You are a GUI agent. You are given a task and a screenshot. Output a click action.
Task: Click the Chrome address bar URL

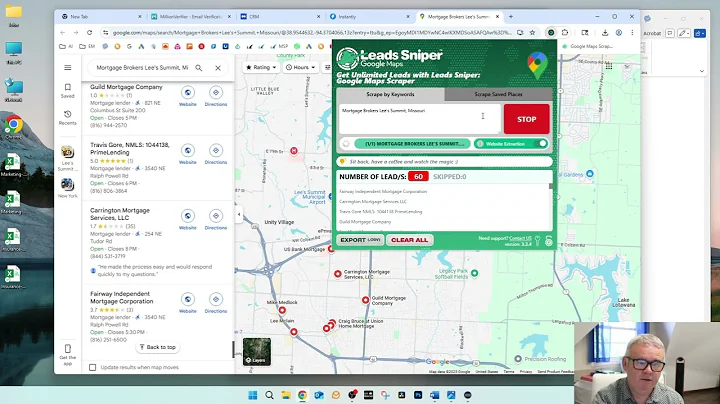tap(312, 33)
